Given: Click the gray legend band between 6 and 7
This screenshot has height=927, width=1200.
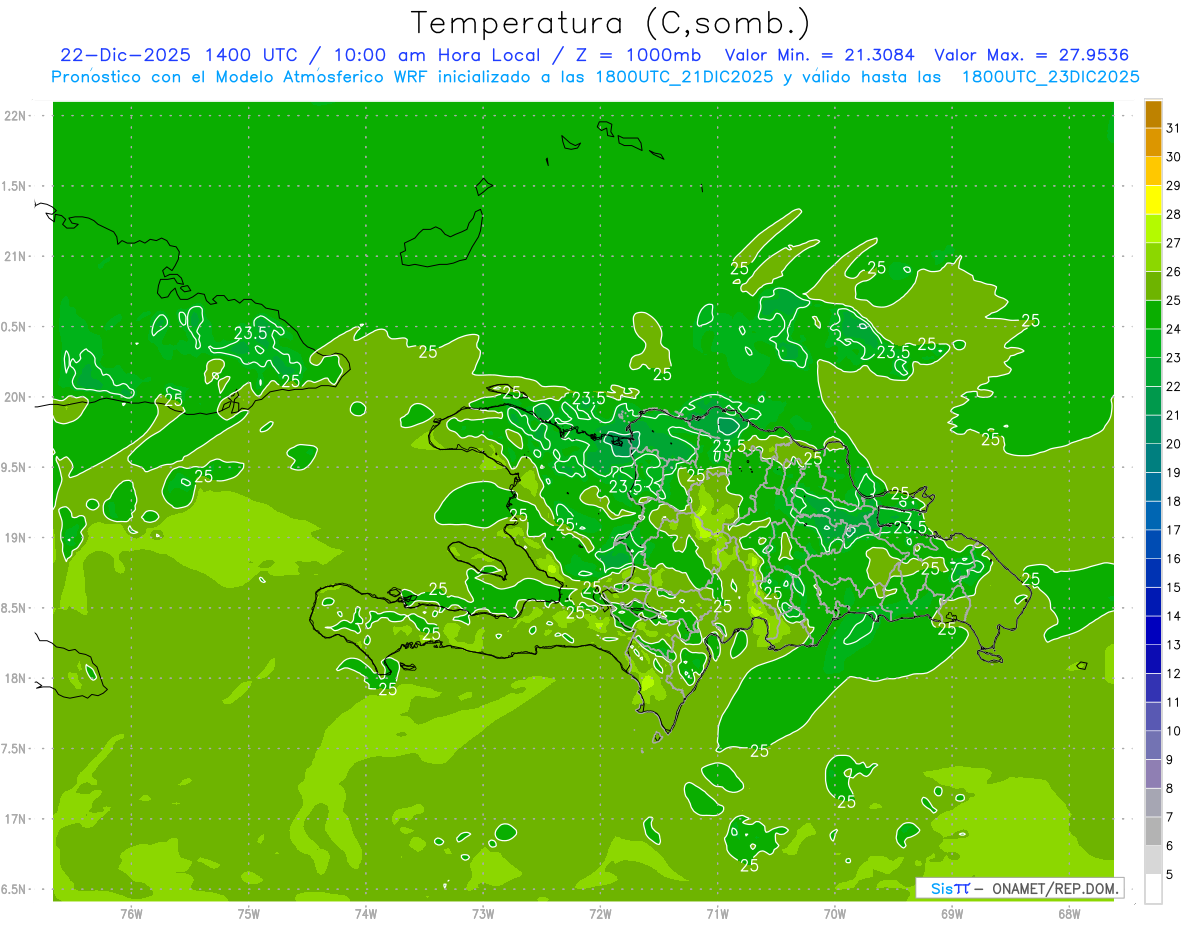Looking at the screenshot, I should click(x=1153, y=831).
